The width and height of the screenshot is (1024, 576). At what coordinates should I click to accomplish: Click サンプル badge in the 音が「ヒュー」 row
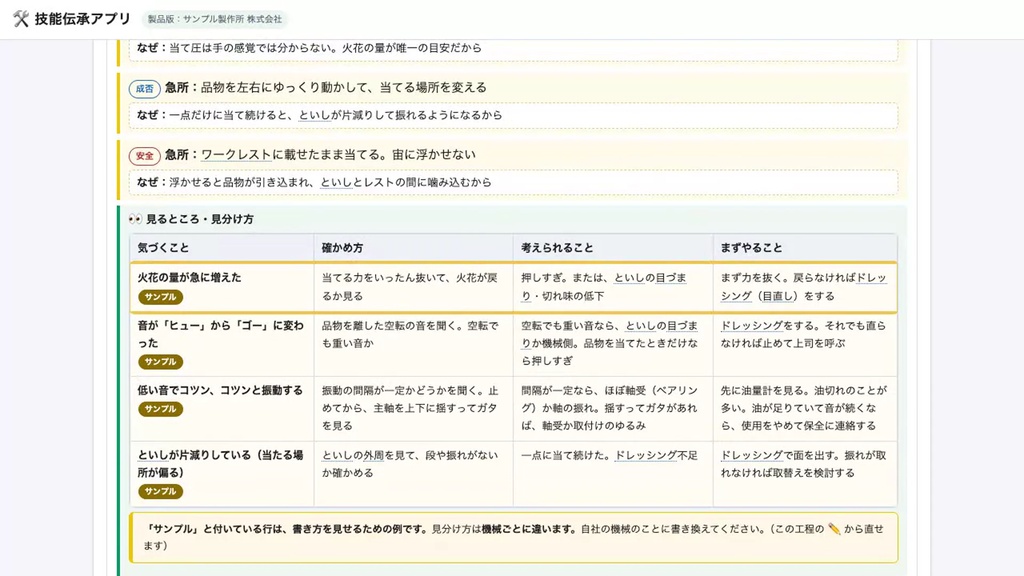coord(160,362)
